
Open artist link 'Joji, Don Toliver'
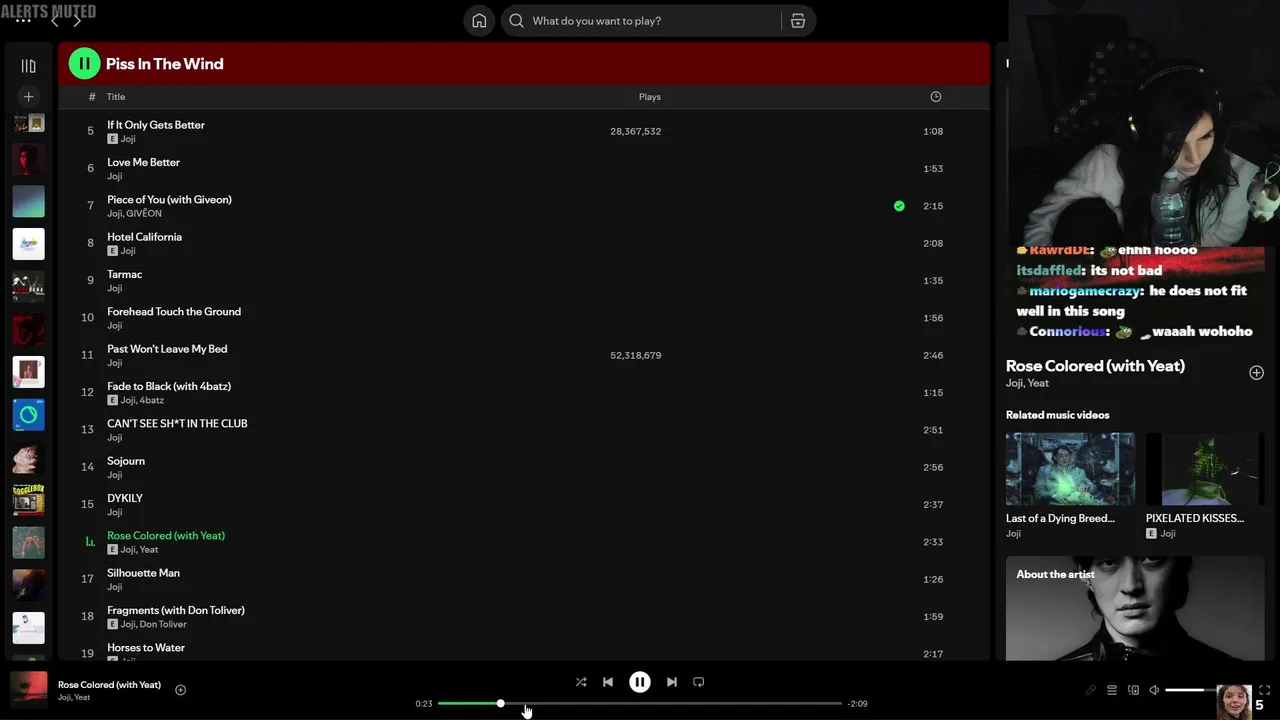[x=153, y=625]
